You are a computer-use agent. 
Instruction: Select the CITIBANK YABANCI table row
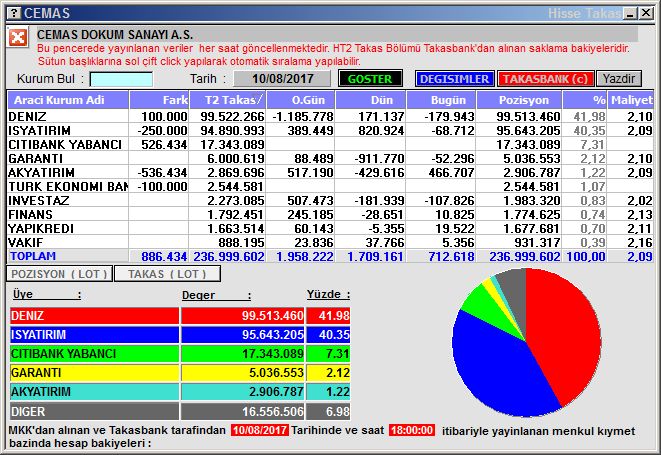330,144
